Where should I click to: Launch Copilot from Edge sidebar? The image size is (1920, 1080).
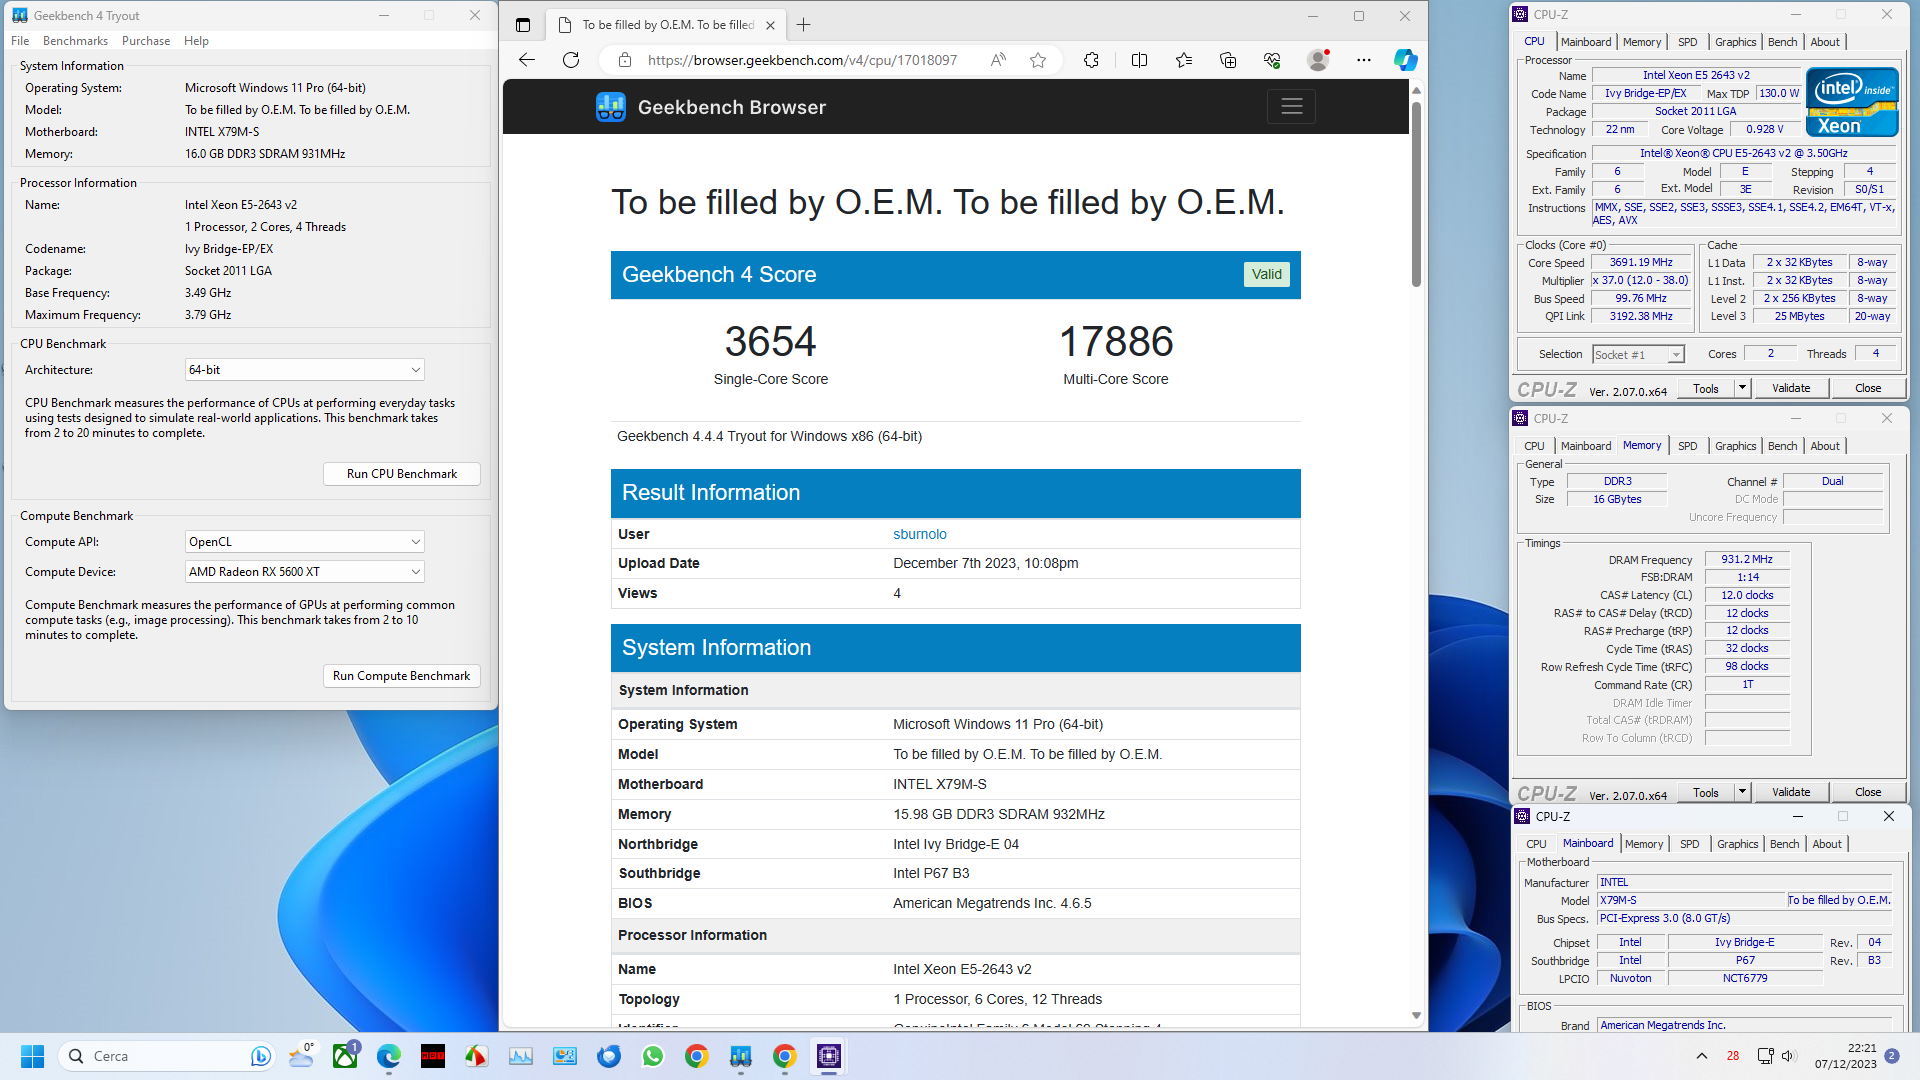click(1405, 60)
